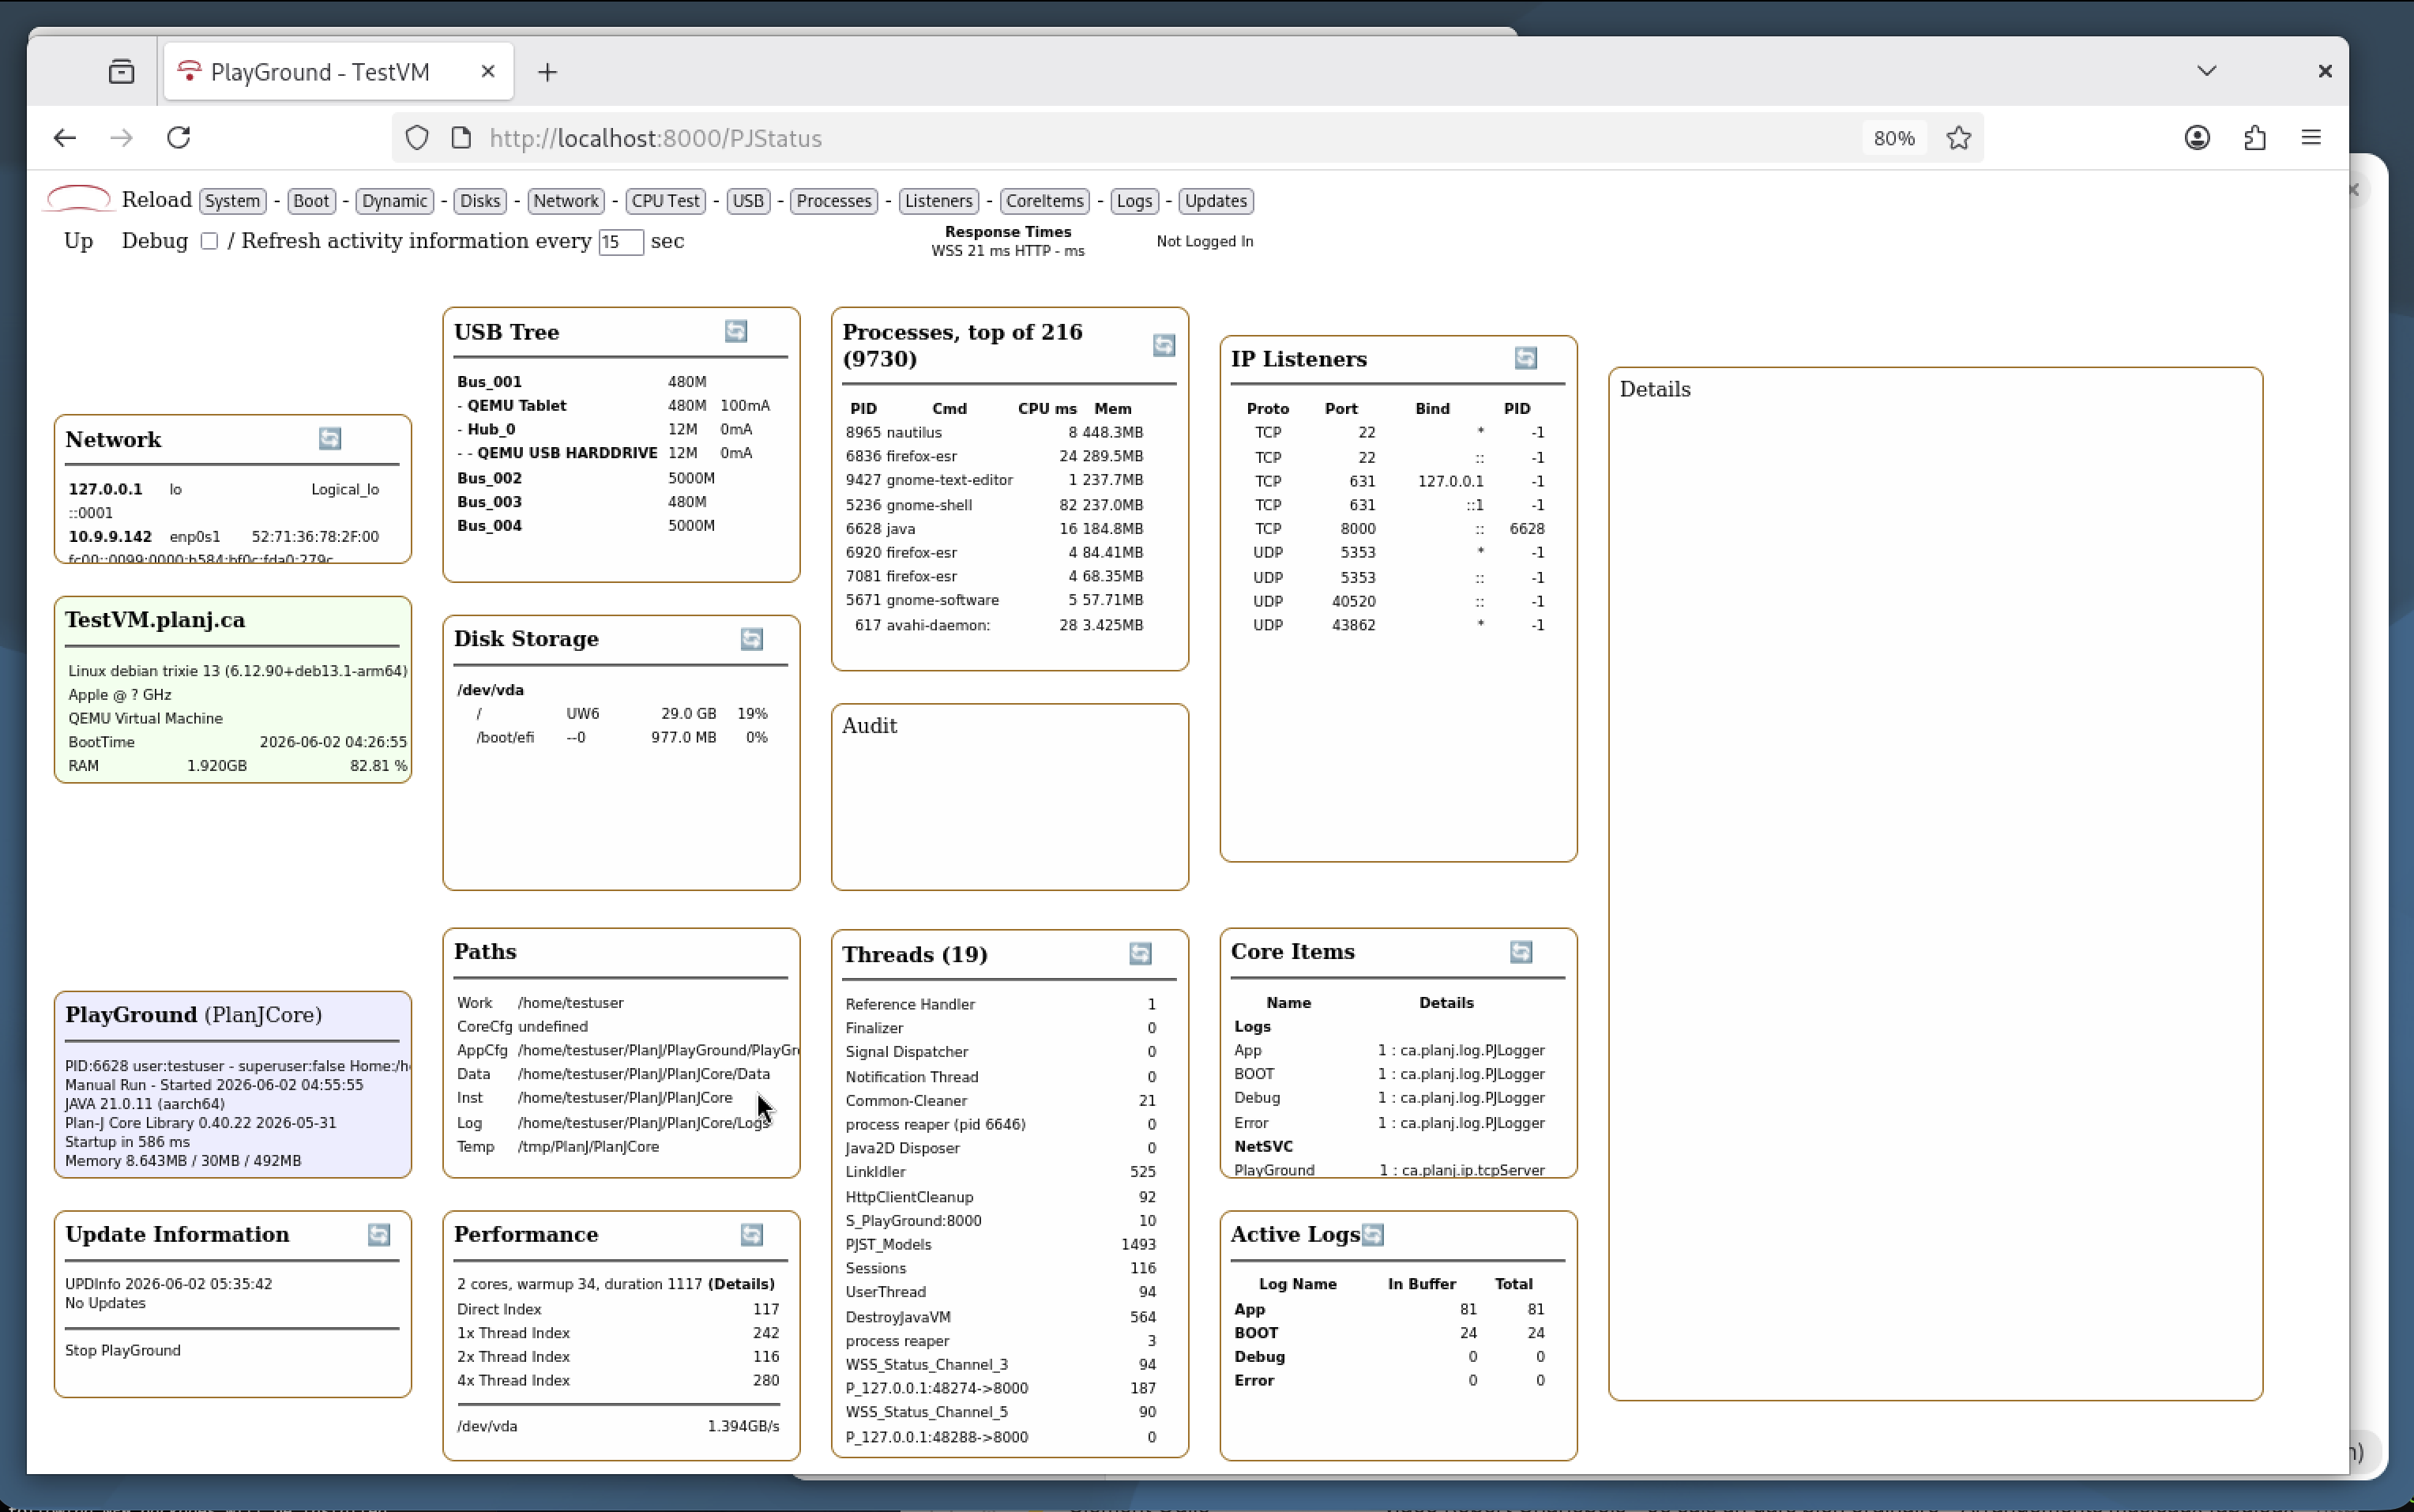Click the CoreItems navigation button

click(x=1045, y=201)
